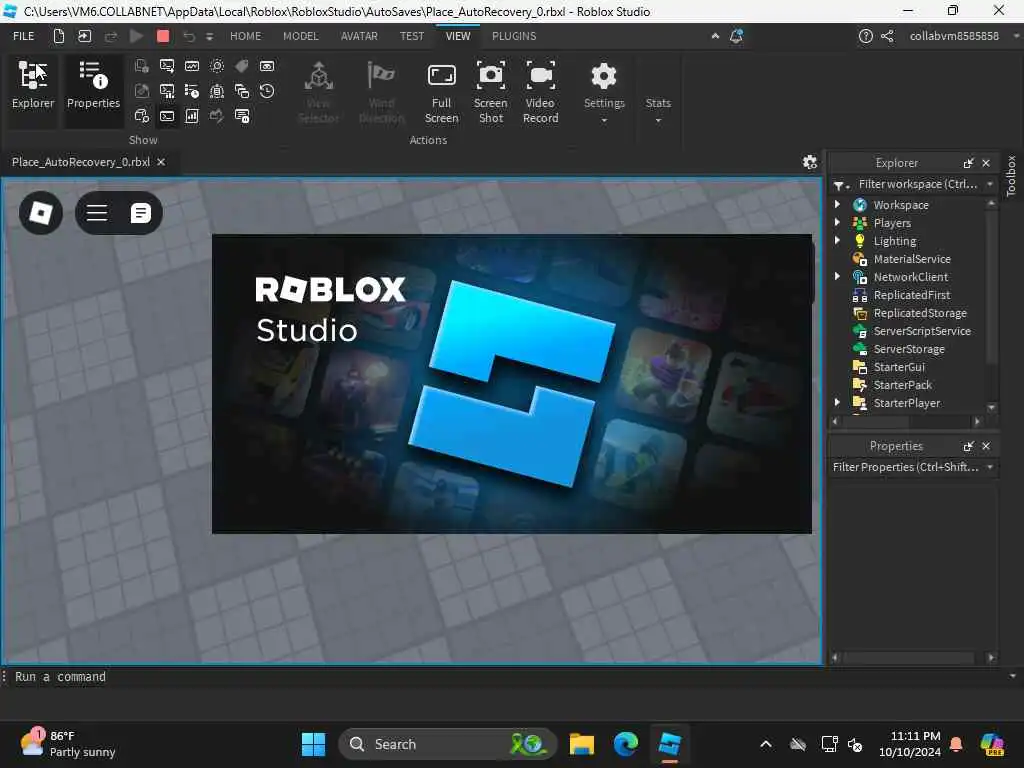Open the hamburger menu in viewport
Screen dimensions: 1024x768
pos(97,213)
